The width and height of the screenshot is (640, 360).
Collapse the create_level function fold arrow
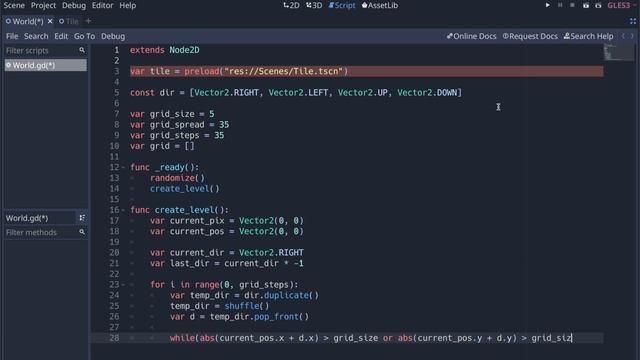click(x=123, y=210)
